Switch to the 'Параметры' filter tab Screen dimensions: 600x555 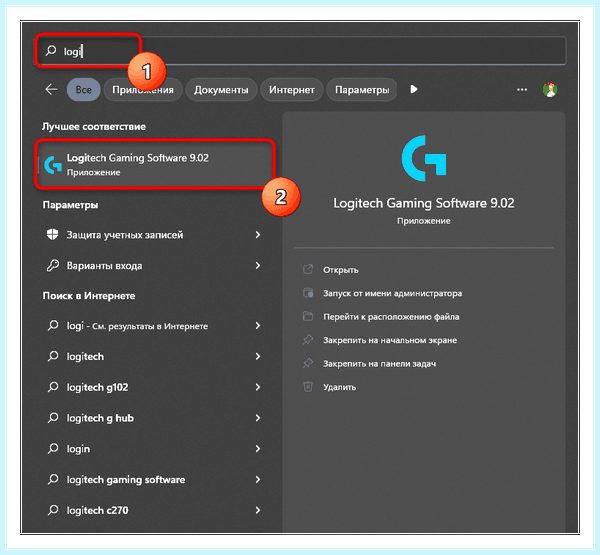[362, 90]
